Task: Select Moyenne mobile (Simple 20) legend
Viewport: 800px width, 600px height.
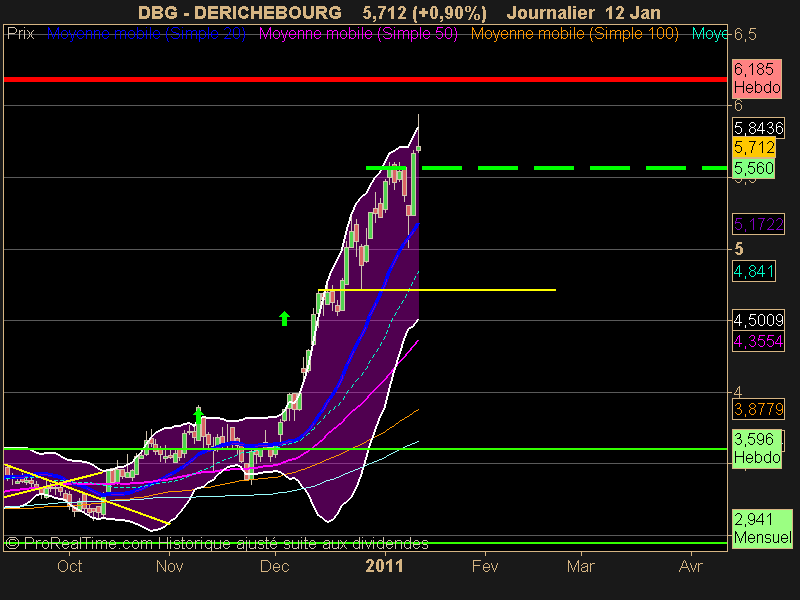Action: (146, 34)
